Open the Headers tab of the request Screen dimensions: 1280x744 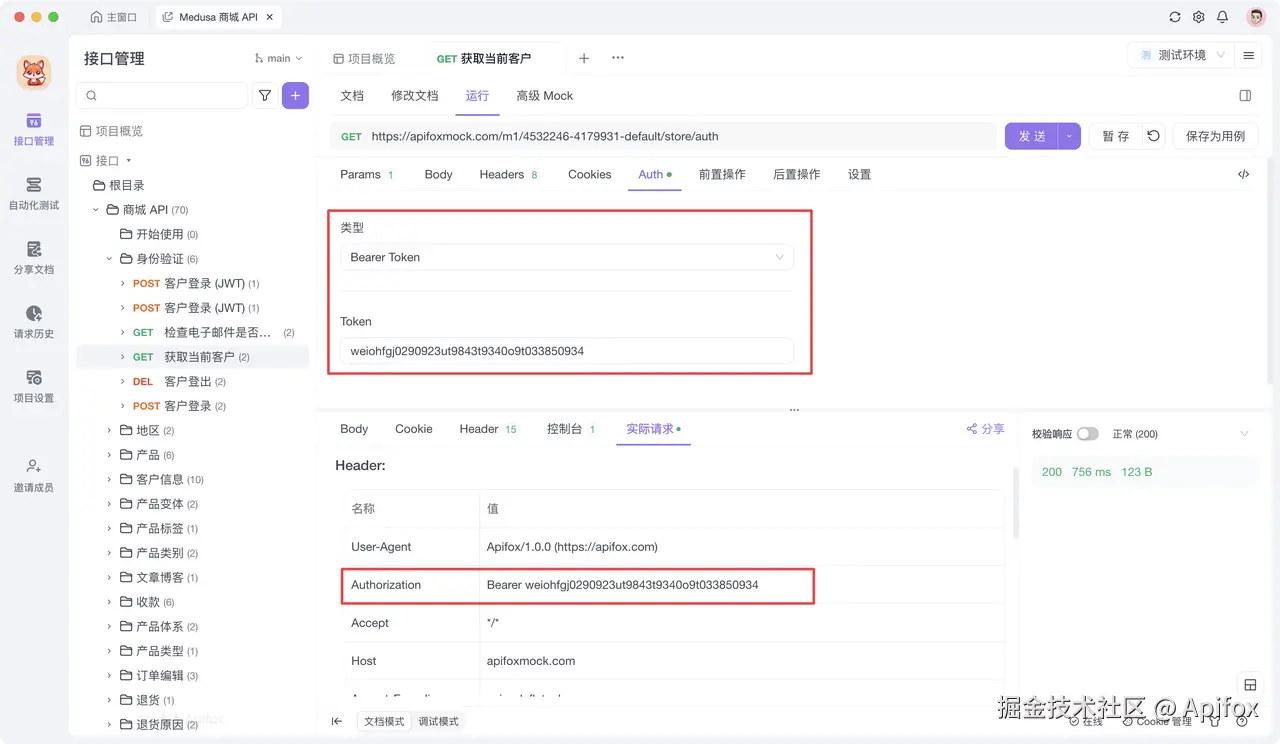tap(501, 174)
